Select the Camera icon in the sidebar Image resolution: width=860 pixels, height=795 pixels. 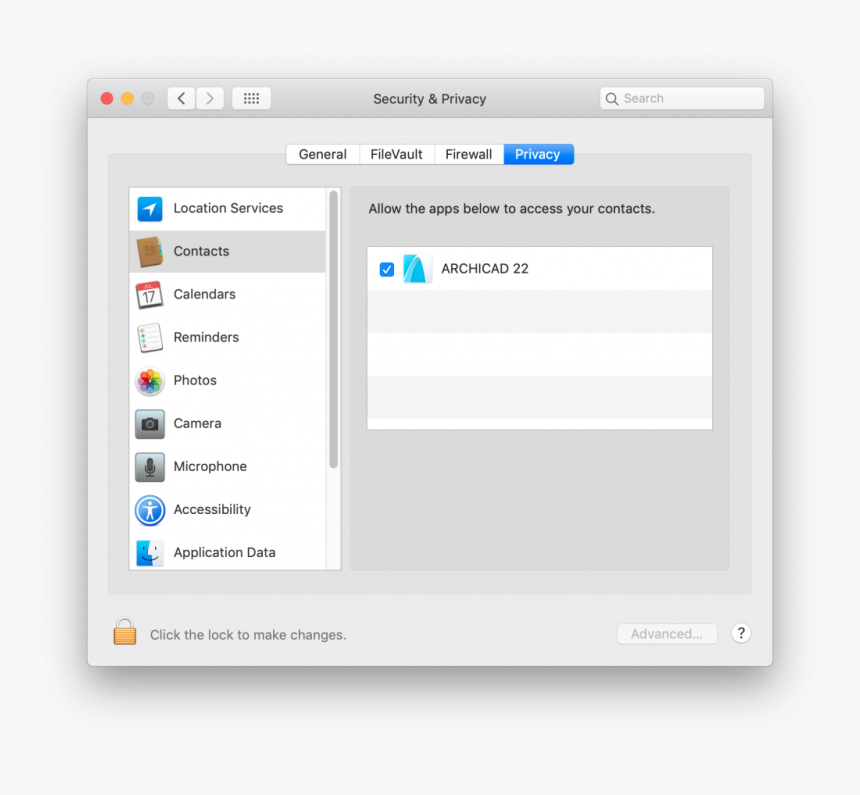point(149,423)
